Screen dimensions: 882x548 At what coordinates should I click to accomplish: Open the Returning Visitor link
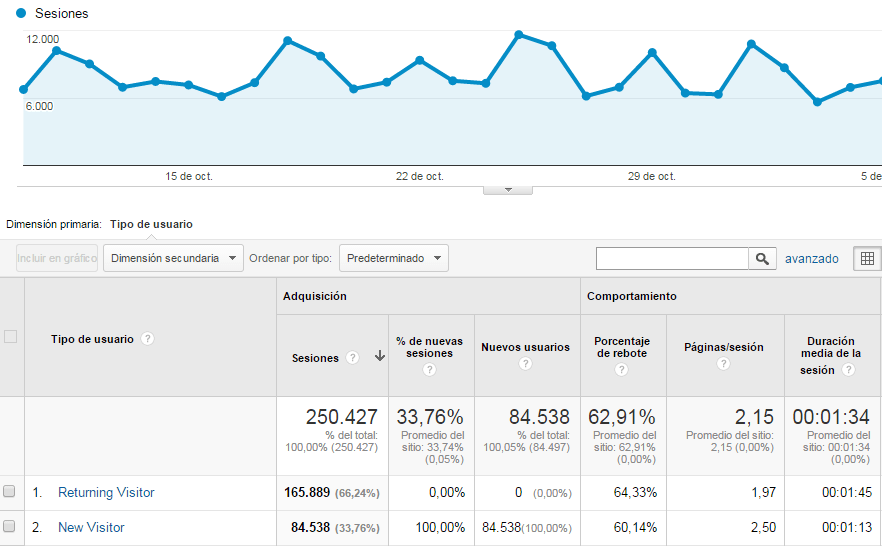tap(106, 492)
